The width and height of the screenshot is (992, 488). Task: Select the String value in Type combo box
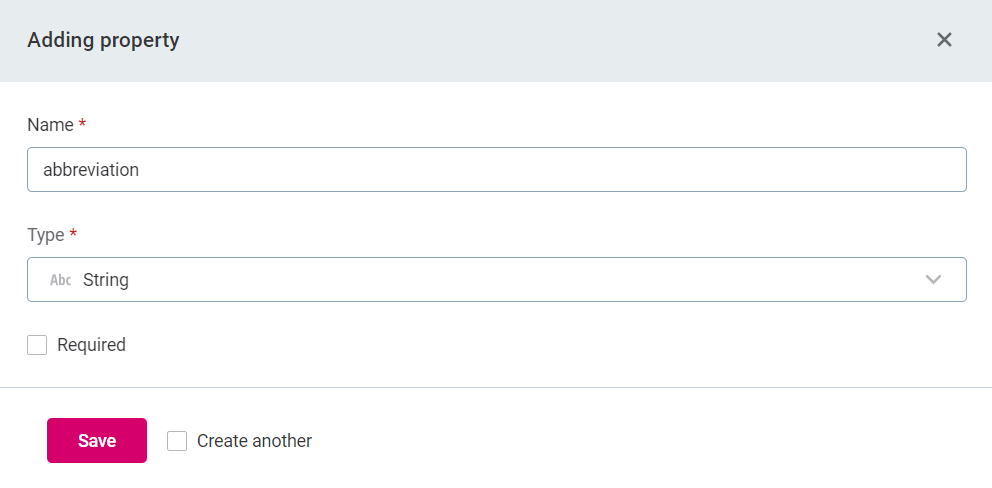pyautogui.click(x=106, y=280)
